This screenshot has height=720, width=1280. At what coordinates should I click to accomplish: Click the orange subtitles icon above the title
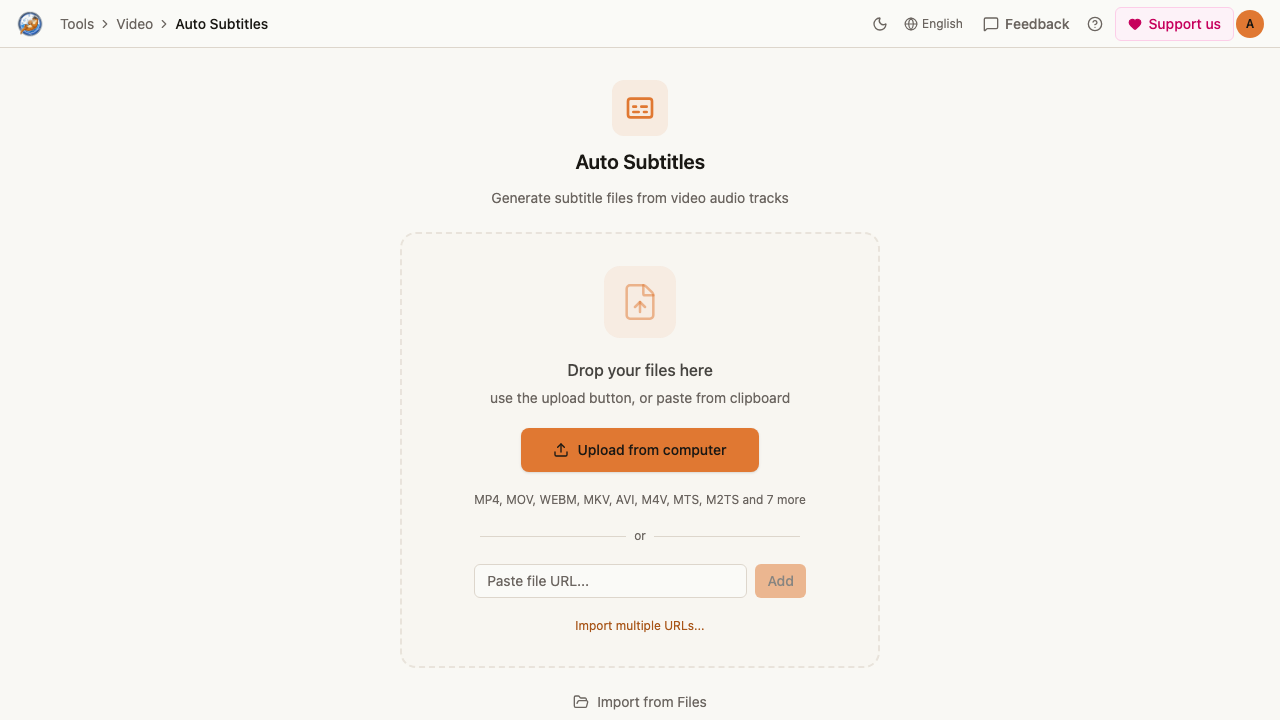[640, 108]
